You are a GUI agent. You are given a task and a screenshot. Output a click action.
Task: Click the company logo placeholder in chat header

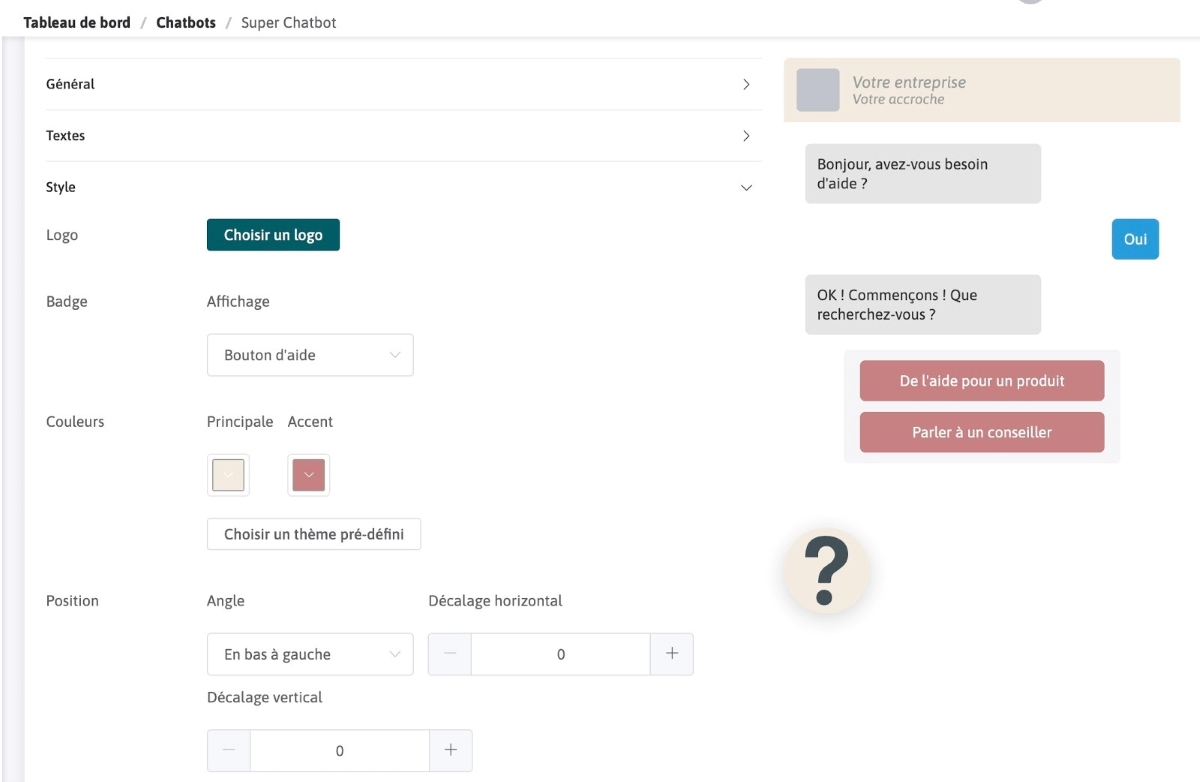[817, 90]
